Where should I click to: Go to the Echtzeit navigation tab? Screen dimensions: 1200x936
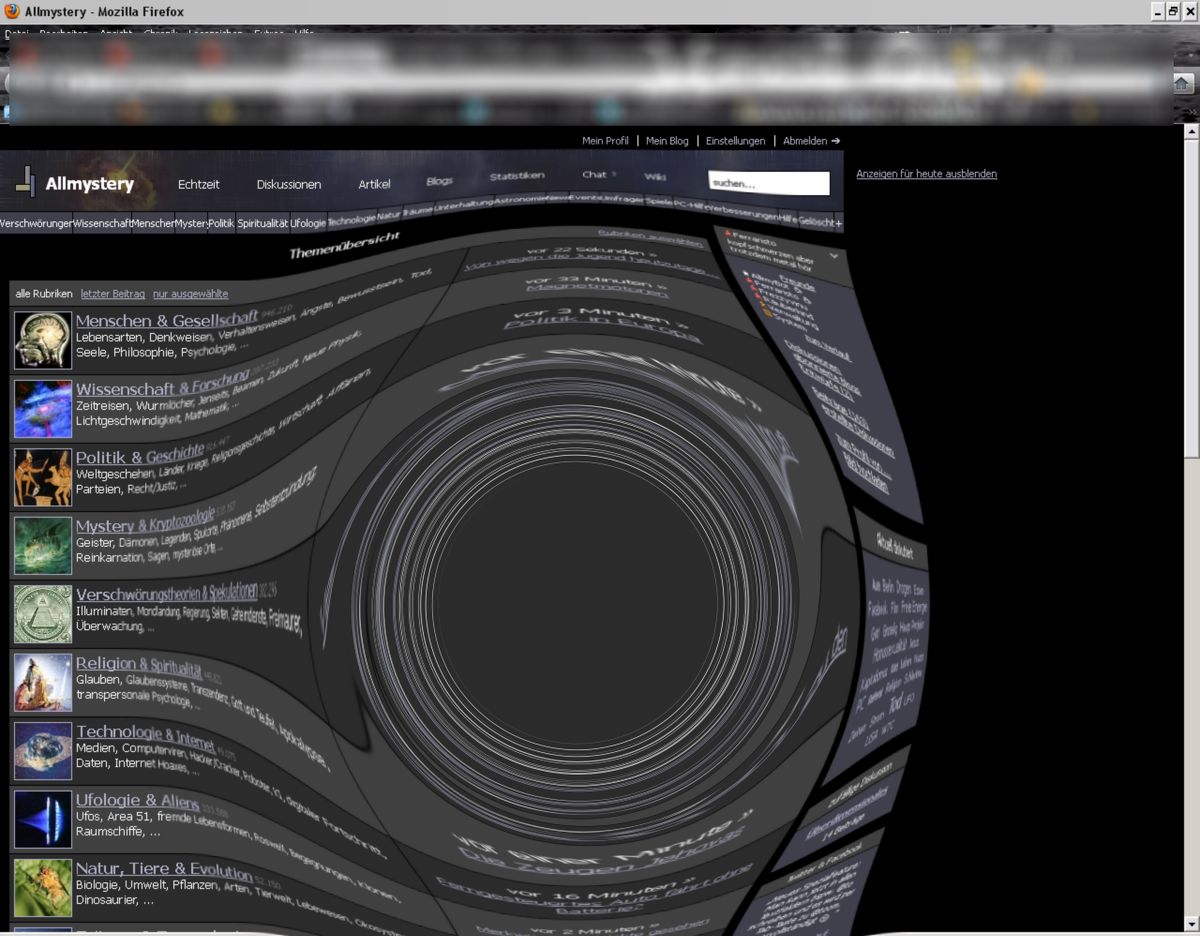tap(198, 184)
